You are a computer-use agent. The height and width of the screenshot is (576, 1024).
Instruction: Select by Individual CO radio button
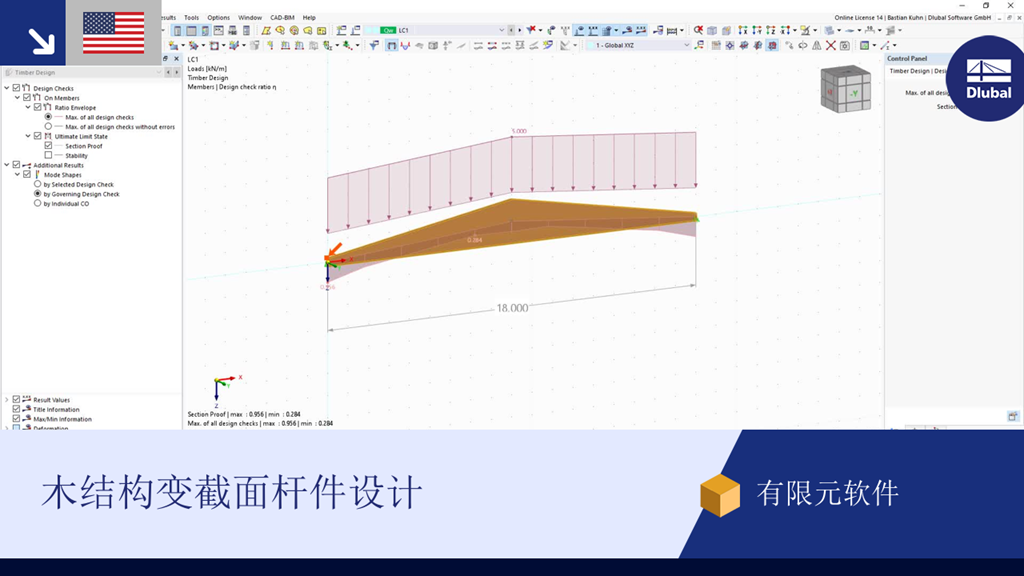tap(37, 203)
